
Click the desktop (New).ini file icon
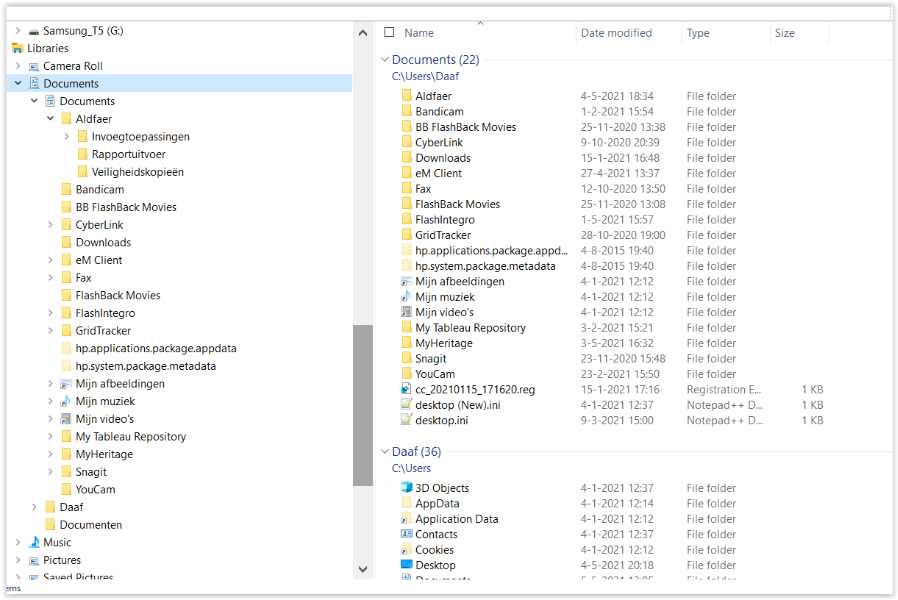click(x=406, y=405)
